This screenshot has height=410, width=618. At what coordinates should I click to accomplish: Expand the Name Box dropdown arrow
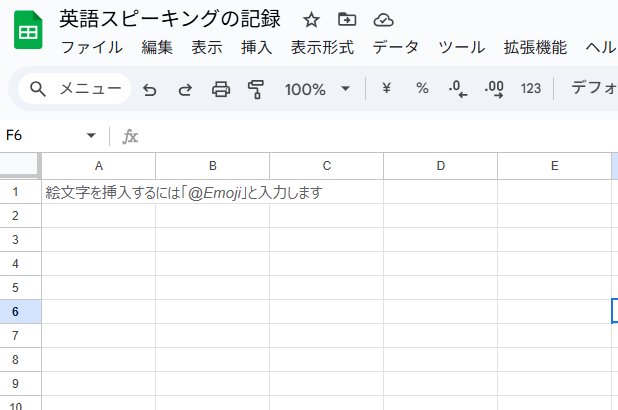91,135
